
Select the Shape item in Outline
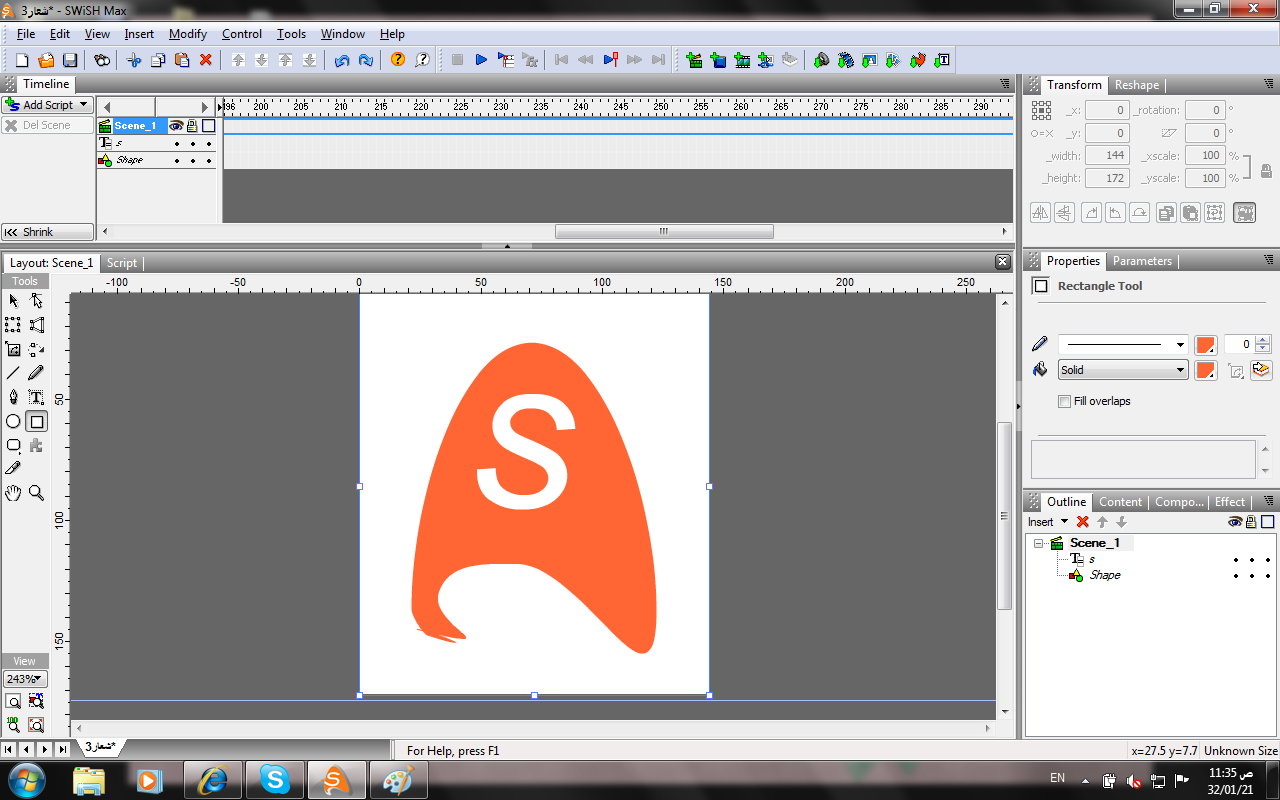click(1105, 575)
